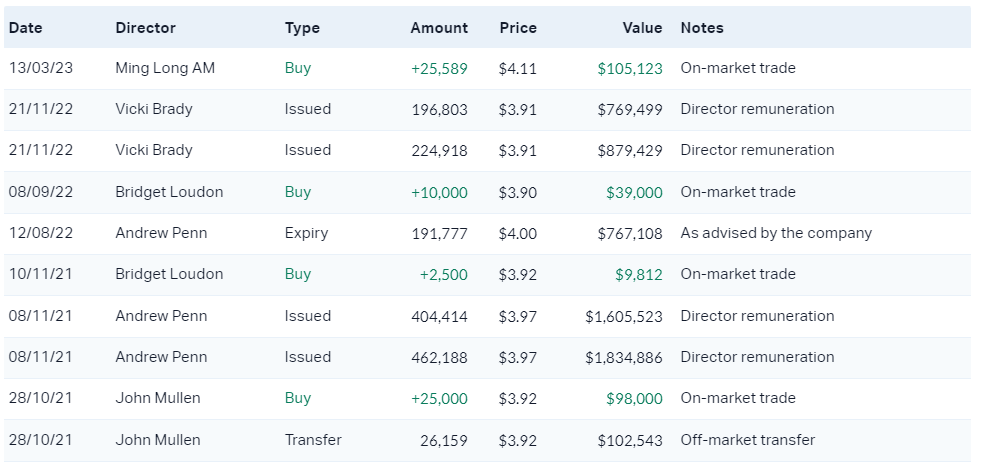Click the Price column header
Screen dimensions: 986x463
click(518, 28)
